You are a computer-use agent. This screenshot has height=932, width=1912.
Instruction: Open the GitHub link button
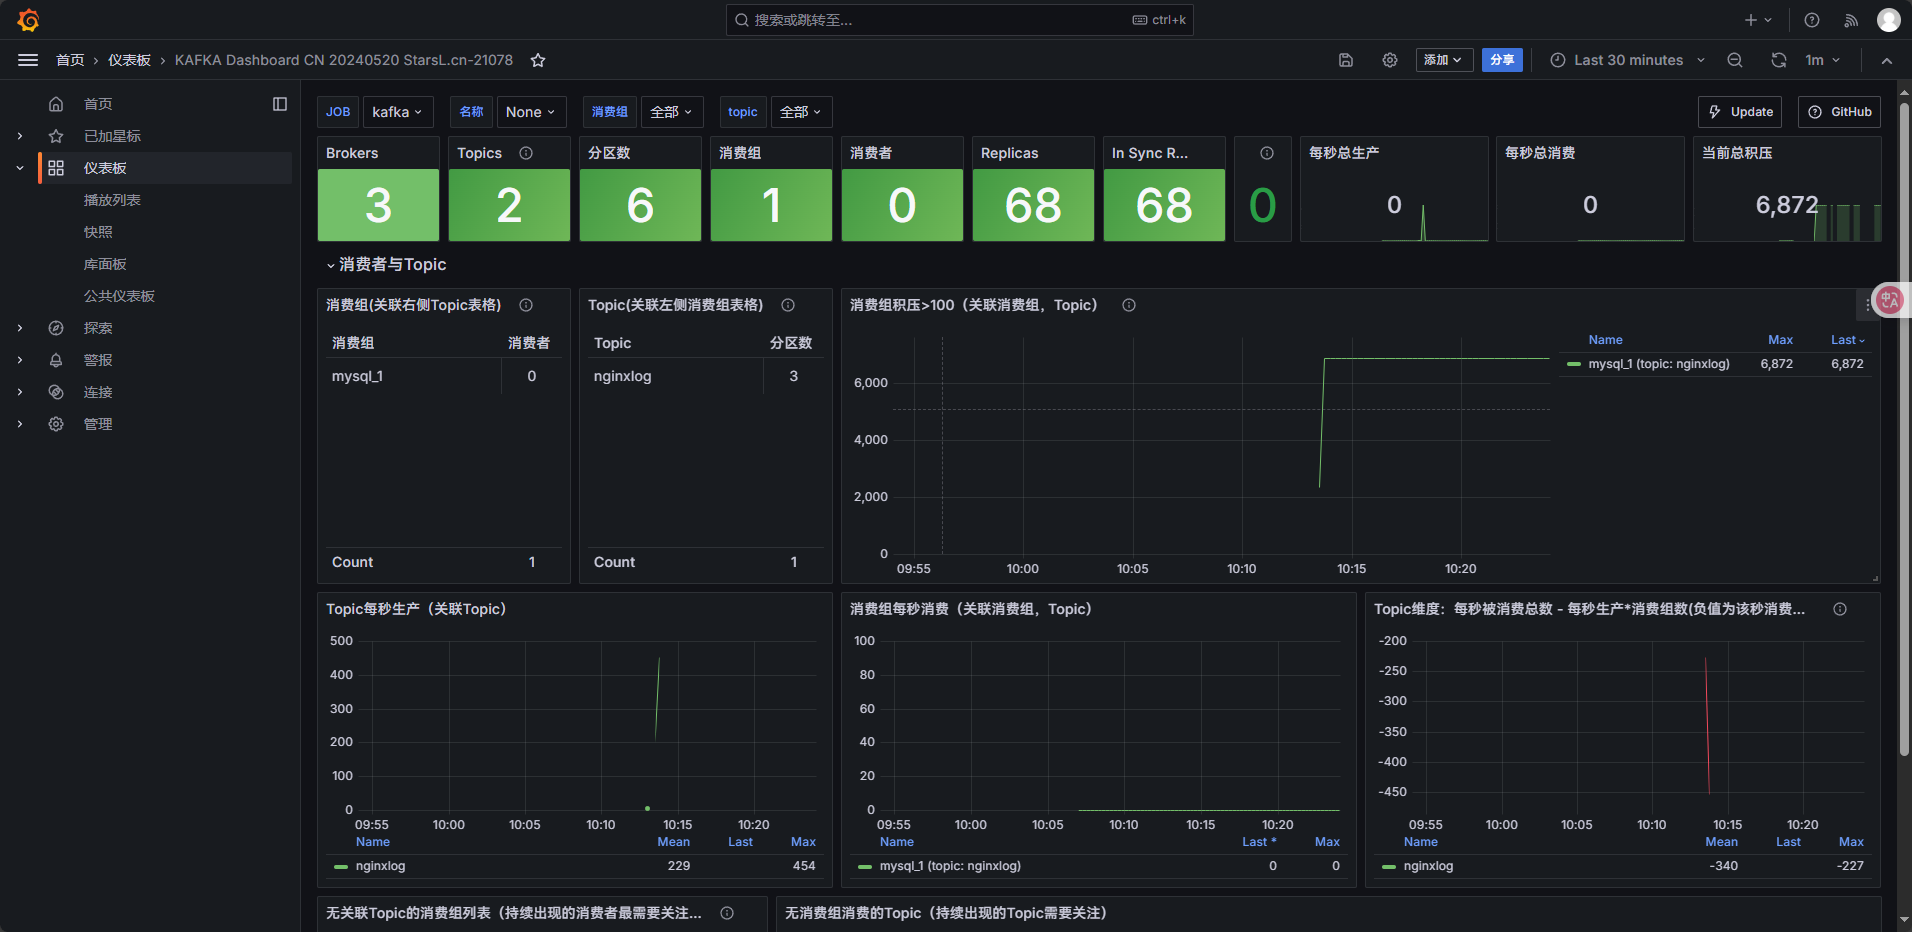coord(1840,112)
